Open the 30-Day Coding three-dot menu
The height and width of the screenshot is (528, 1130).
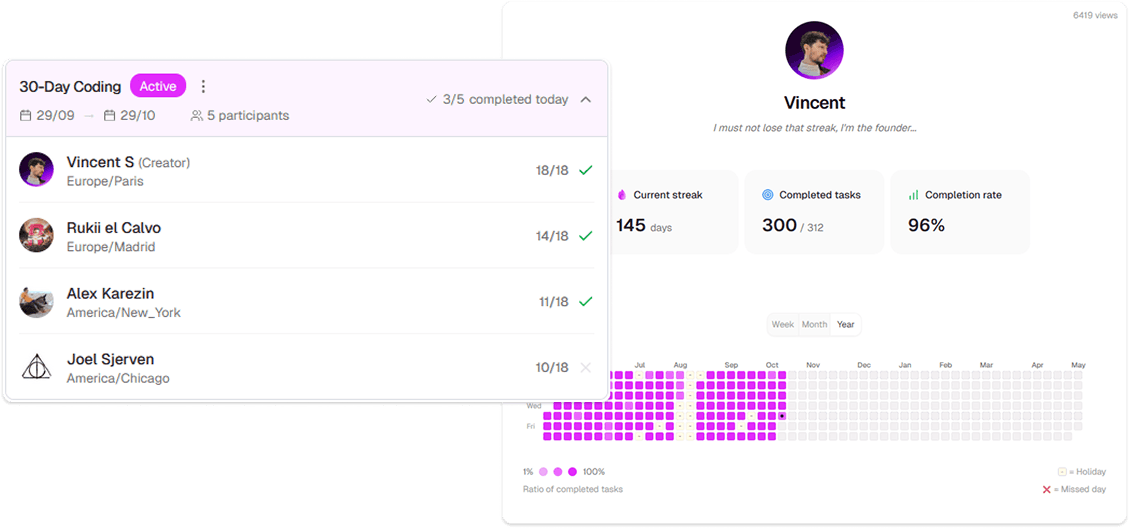(x=203, y=87)
